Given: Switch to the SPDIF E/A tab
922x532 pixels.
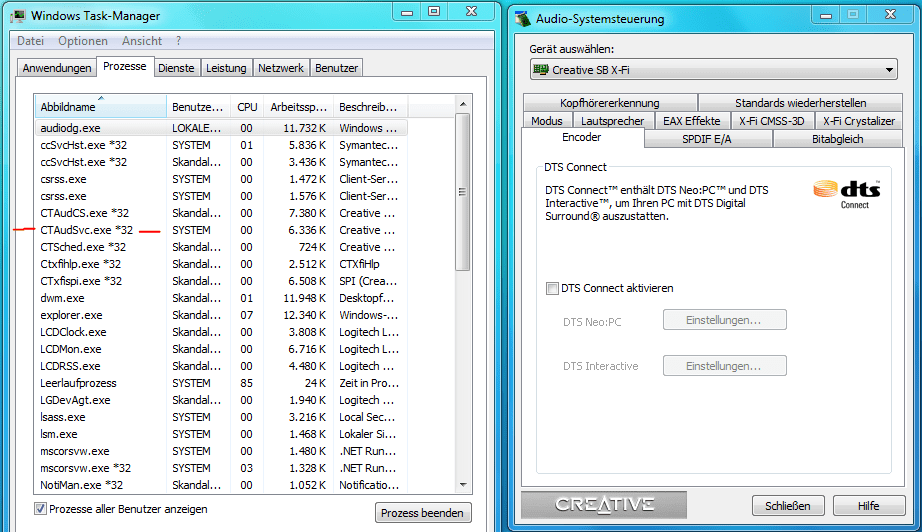Looking at the screenshot, I should [707, 139].
